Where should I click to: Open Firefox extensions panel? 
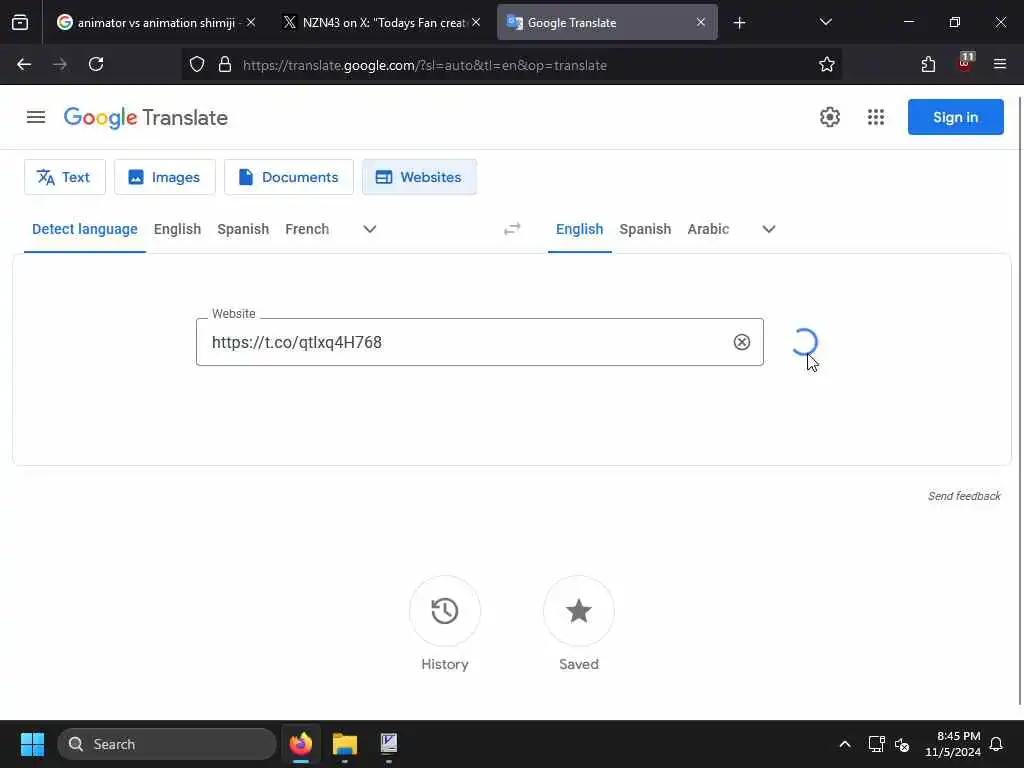point(928,65)
